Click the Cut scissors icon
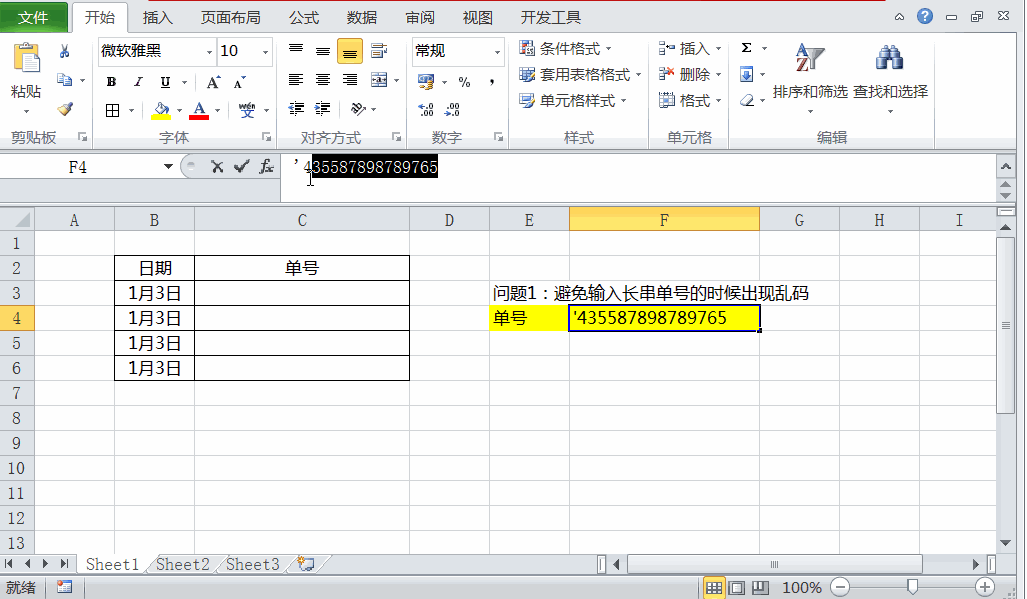This screenshot has height=599, width=1027. coord(64,51)
